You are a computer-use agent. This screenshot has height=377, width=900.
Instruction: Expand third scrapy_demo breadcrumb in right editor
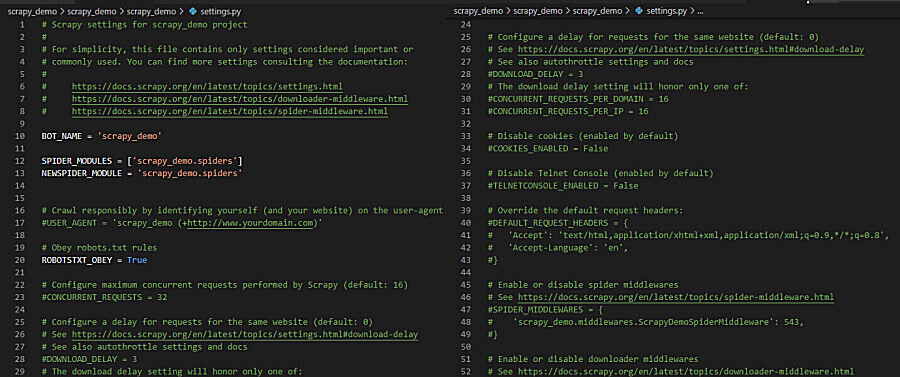pyautogui.click(x=599, y=11)
